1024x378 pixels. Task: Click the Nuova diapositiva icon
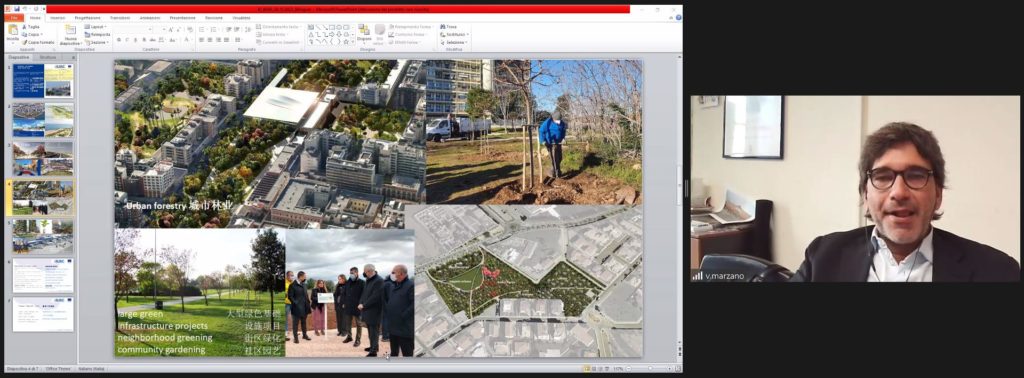tap(71, 30)
